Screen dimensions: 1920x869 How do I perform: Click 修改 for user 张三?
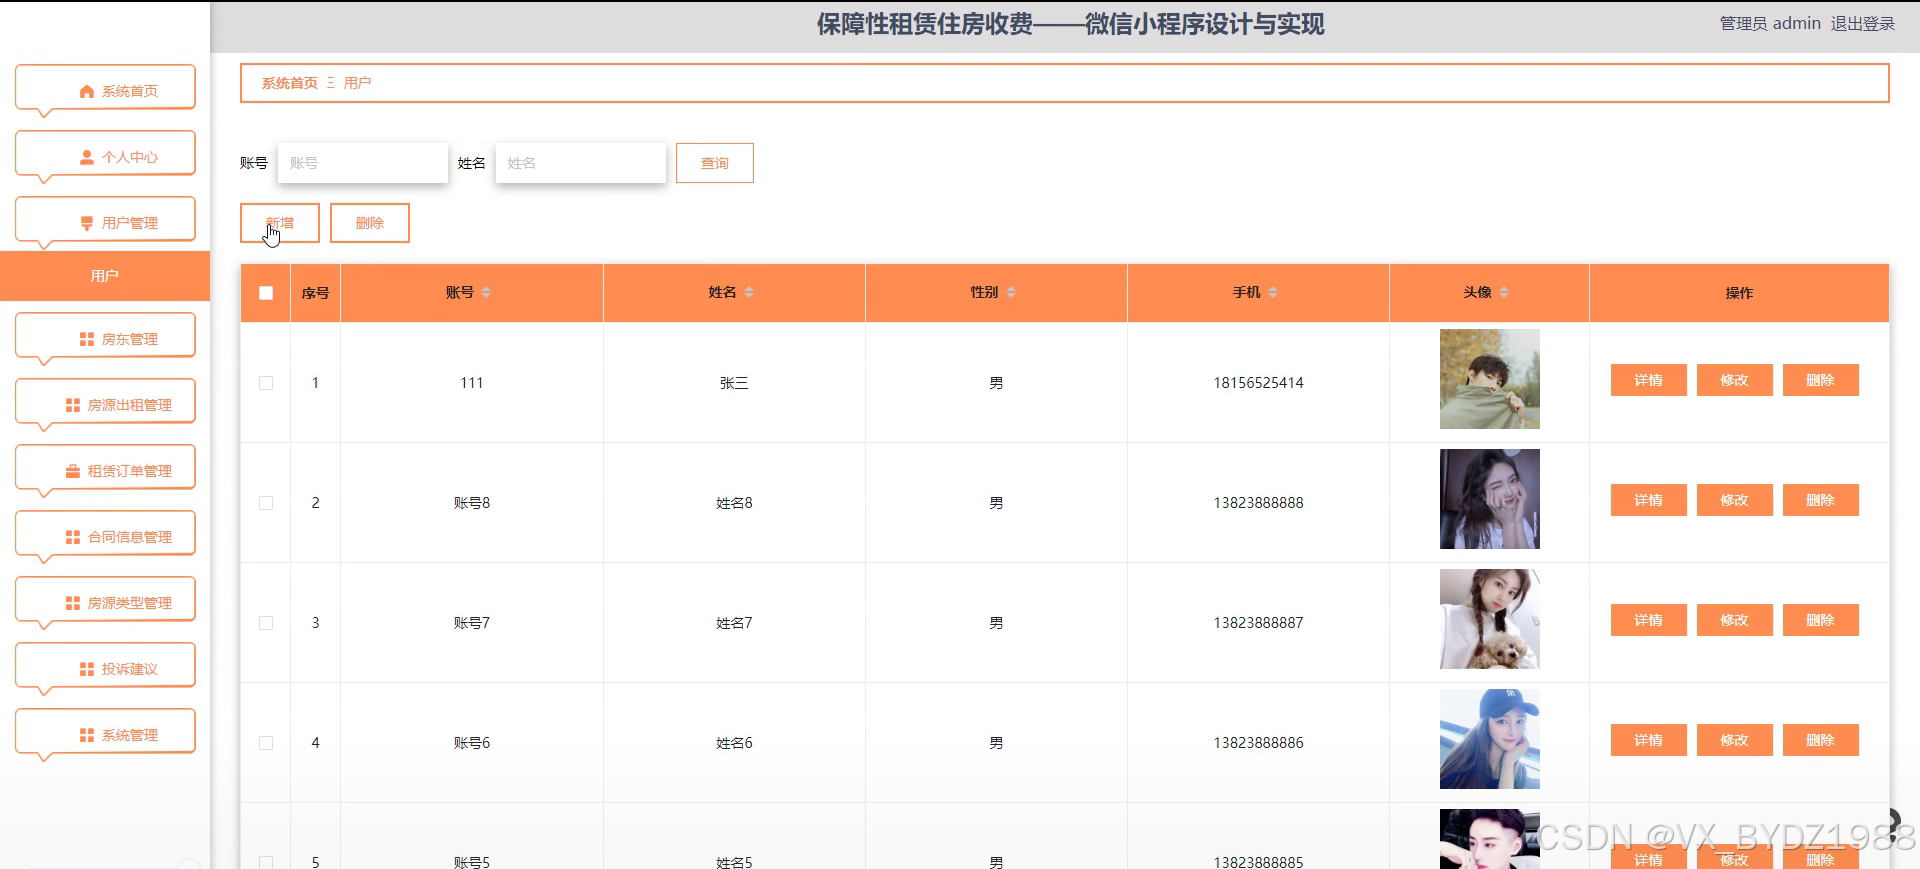pos(1735,380)
